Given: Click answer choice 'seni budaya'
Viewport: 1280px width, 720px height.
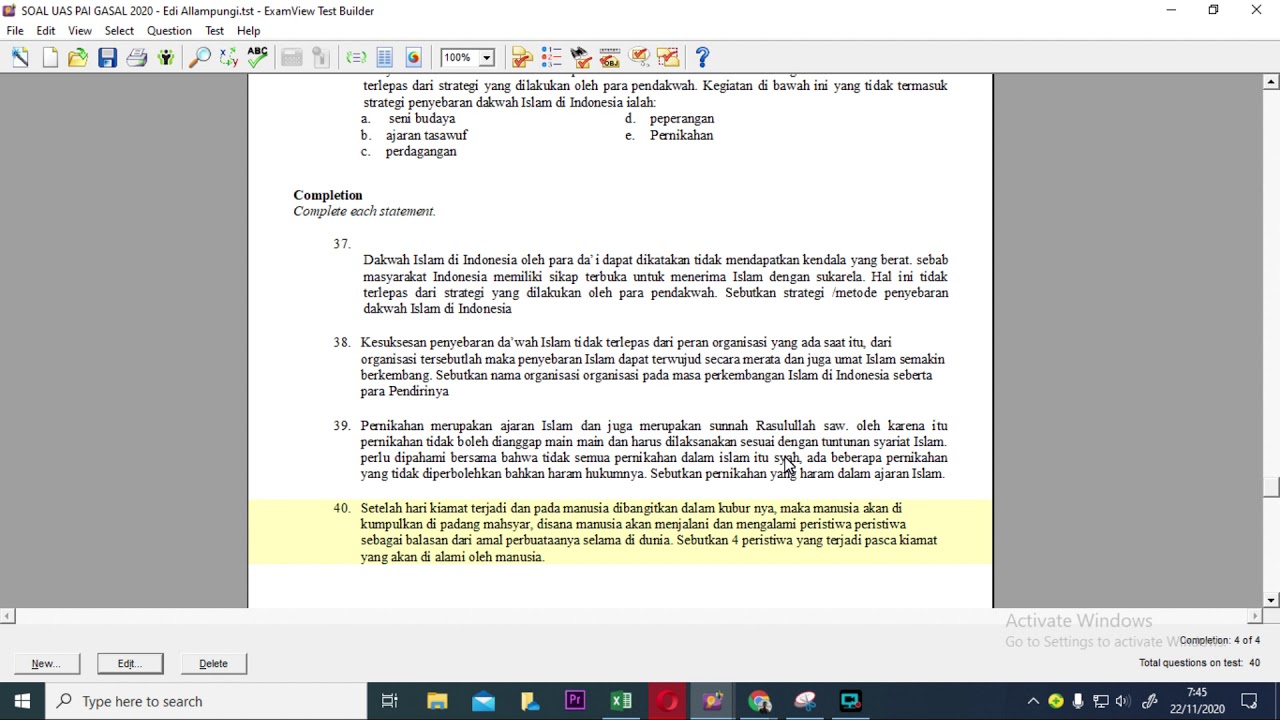Looking at the screenshot, I should [422, 119].
